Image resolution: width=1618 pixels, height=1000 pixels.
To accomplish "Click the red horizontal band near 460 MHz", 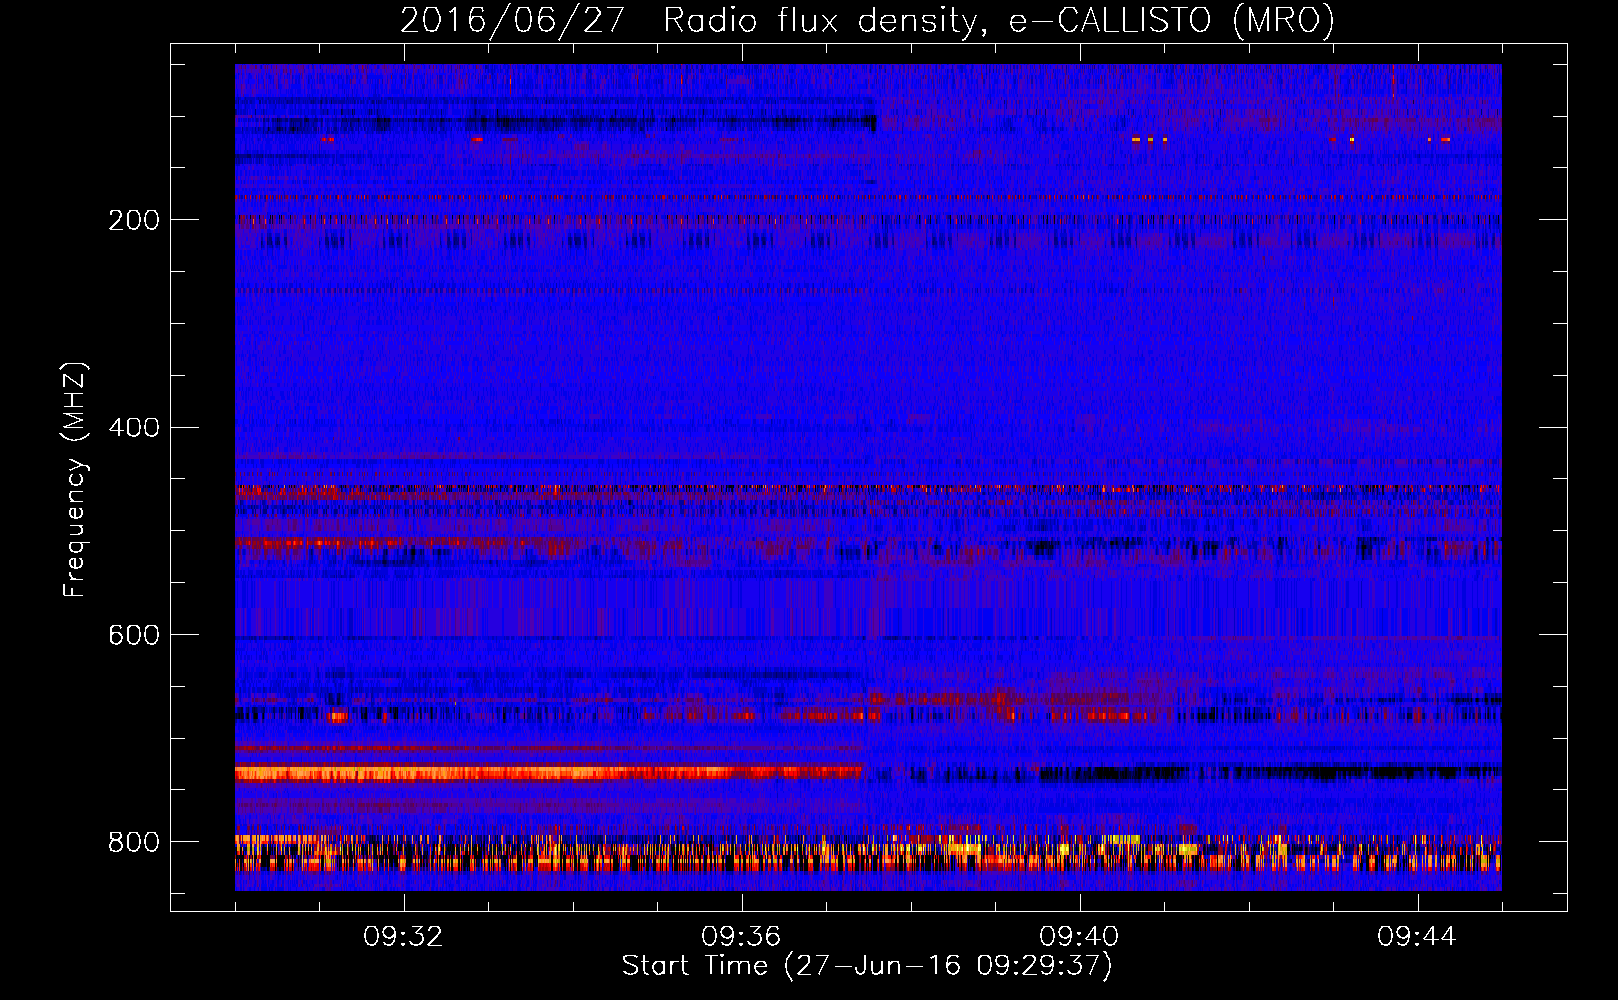I will point(868,490).
